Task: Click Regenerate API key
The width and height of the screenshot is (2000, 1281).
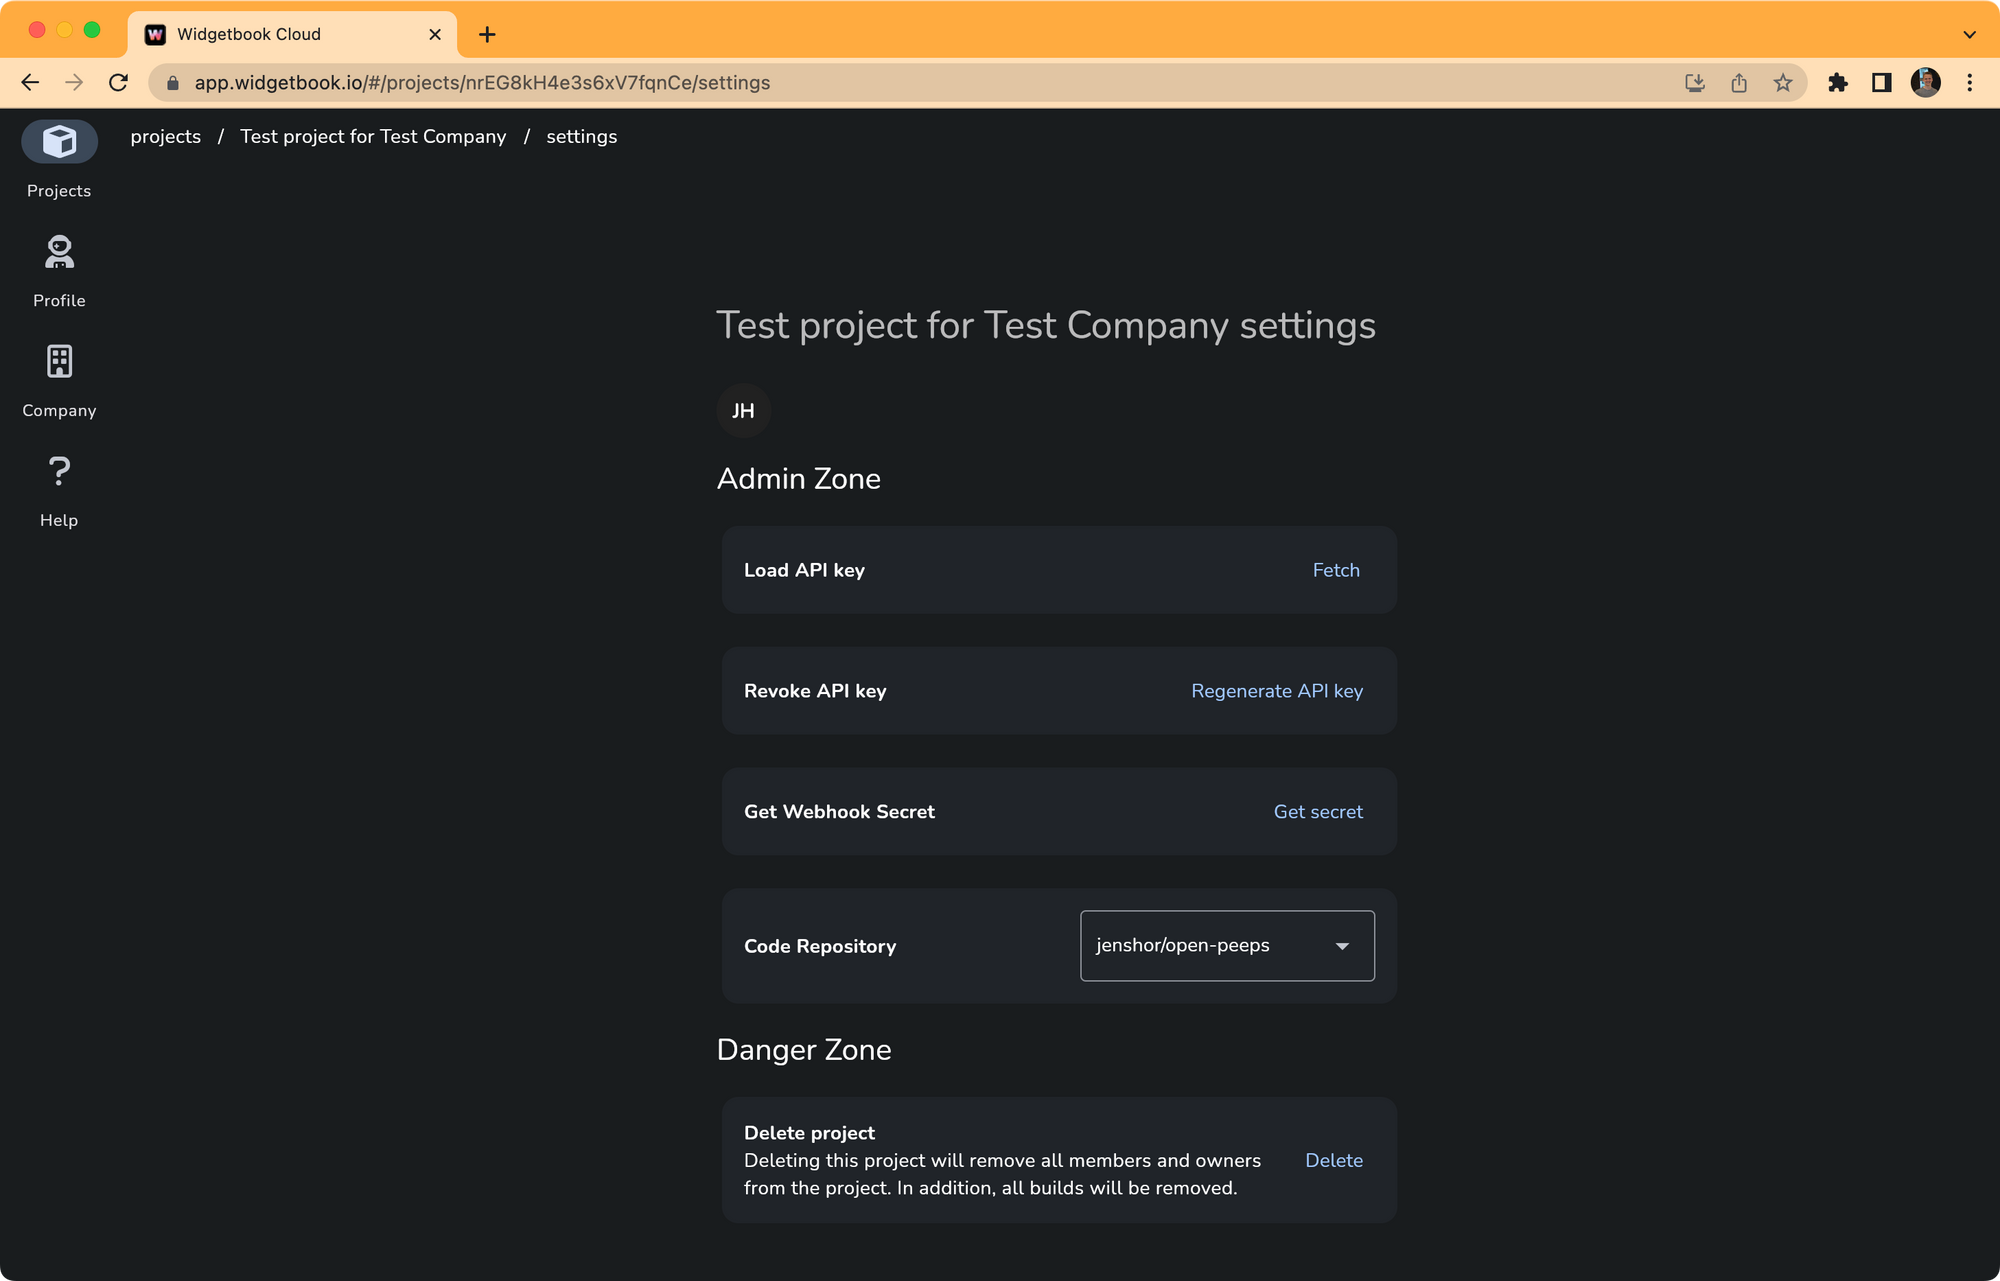Action: click(1276, 691)
